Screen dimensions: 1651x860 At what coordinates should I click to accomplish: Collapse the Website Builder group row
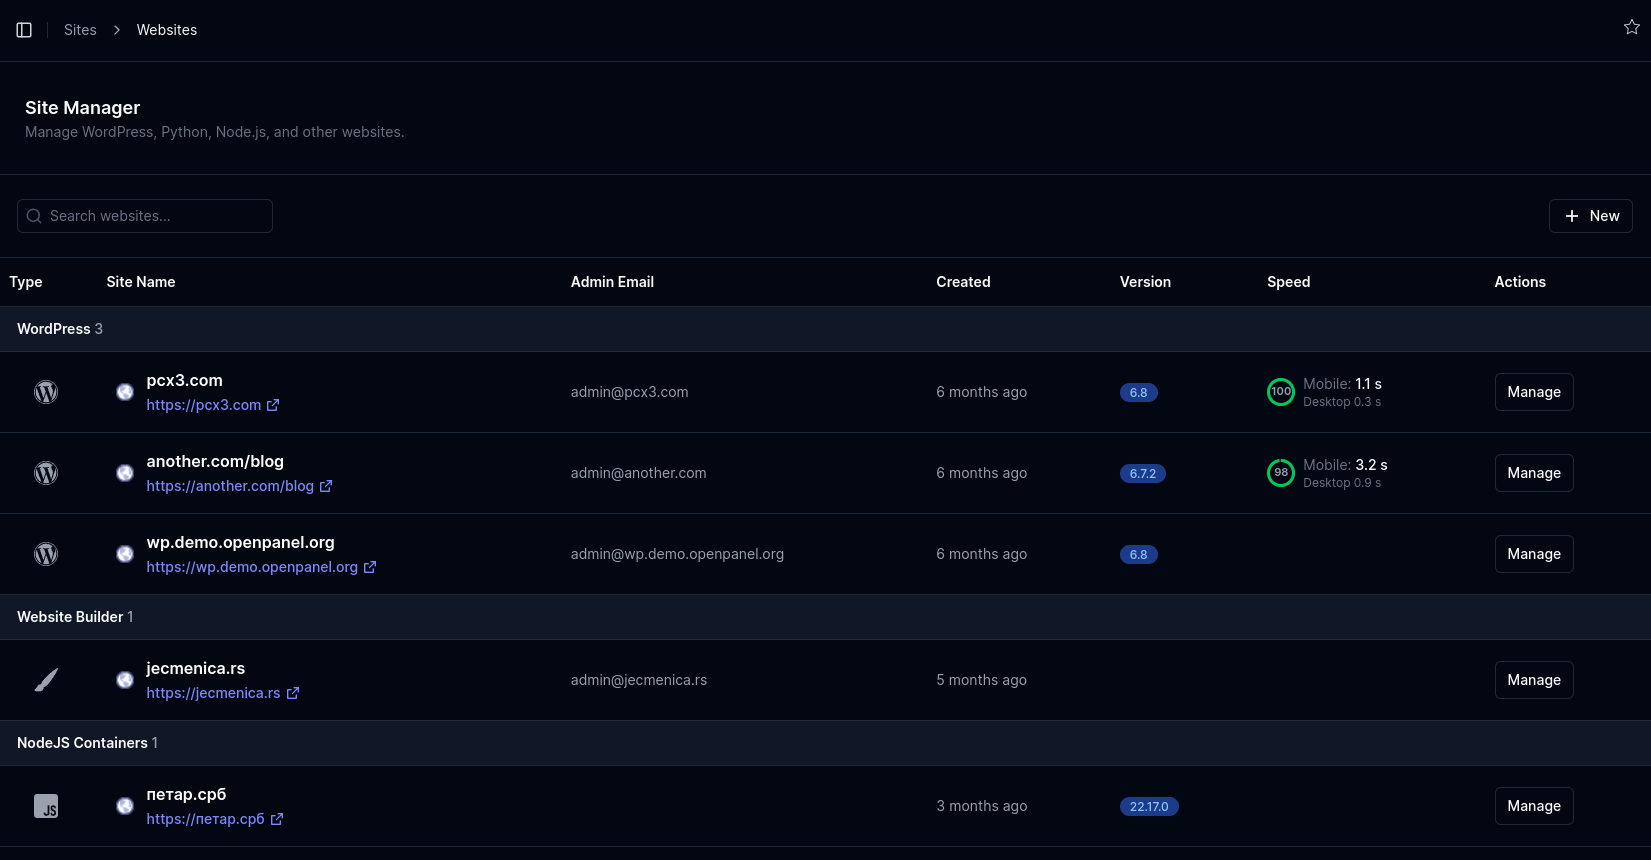75,617
